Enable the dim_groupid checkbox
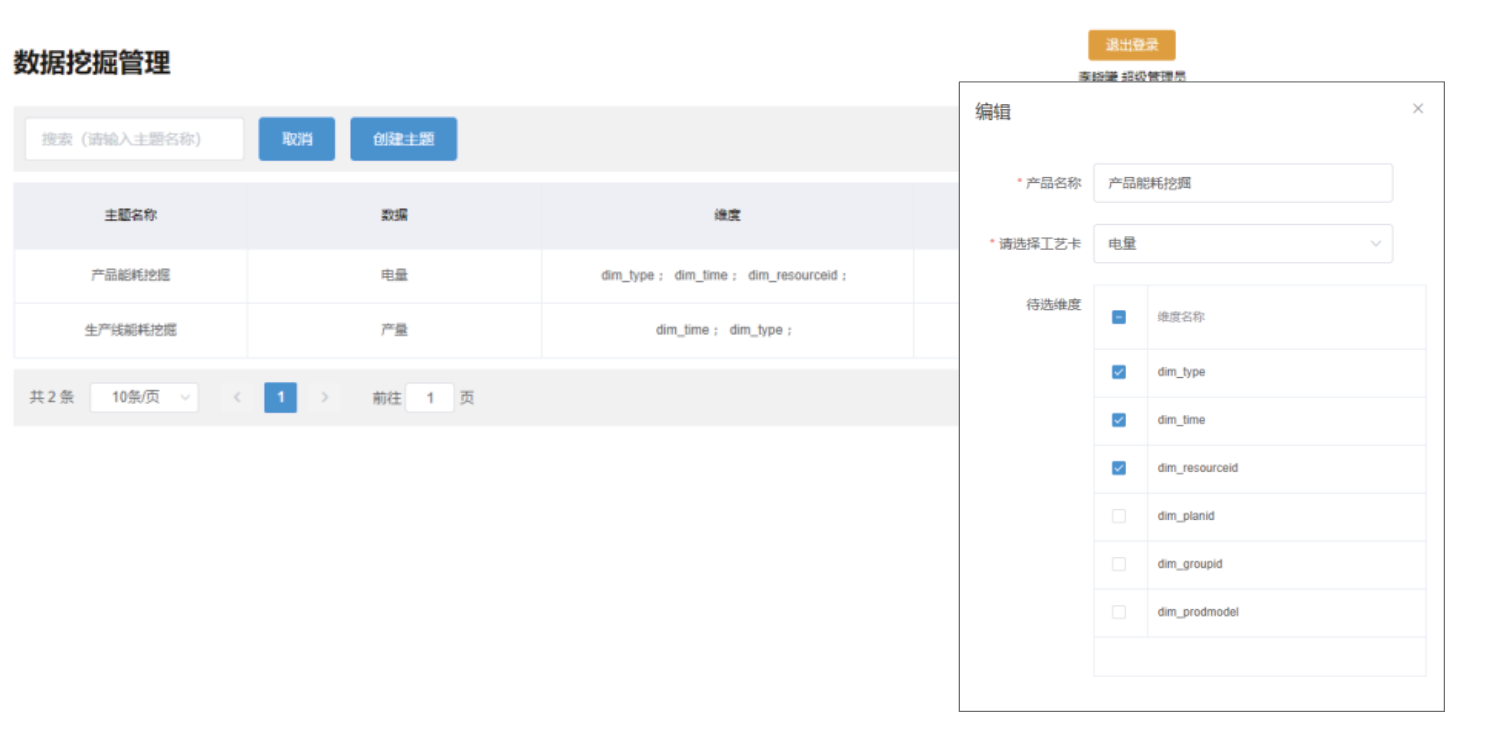The height and width of the screenshot is (730, 1495). pos(1119,564)
